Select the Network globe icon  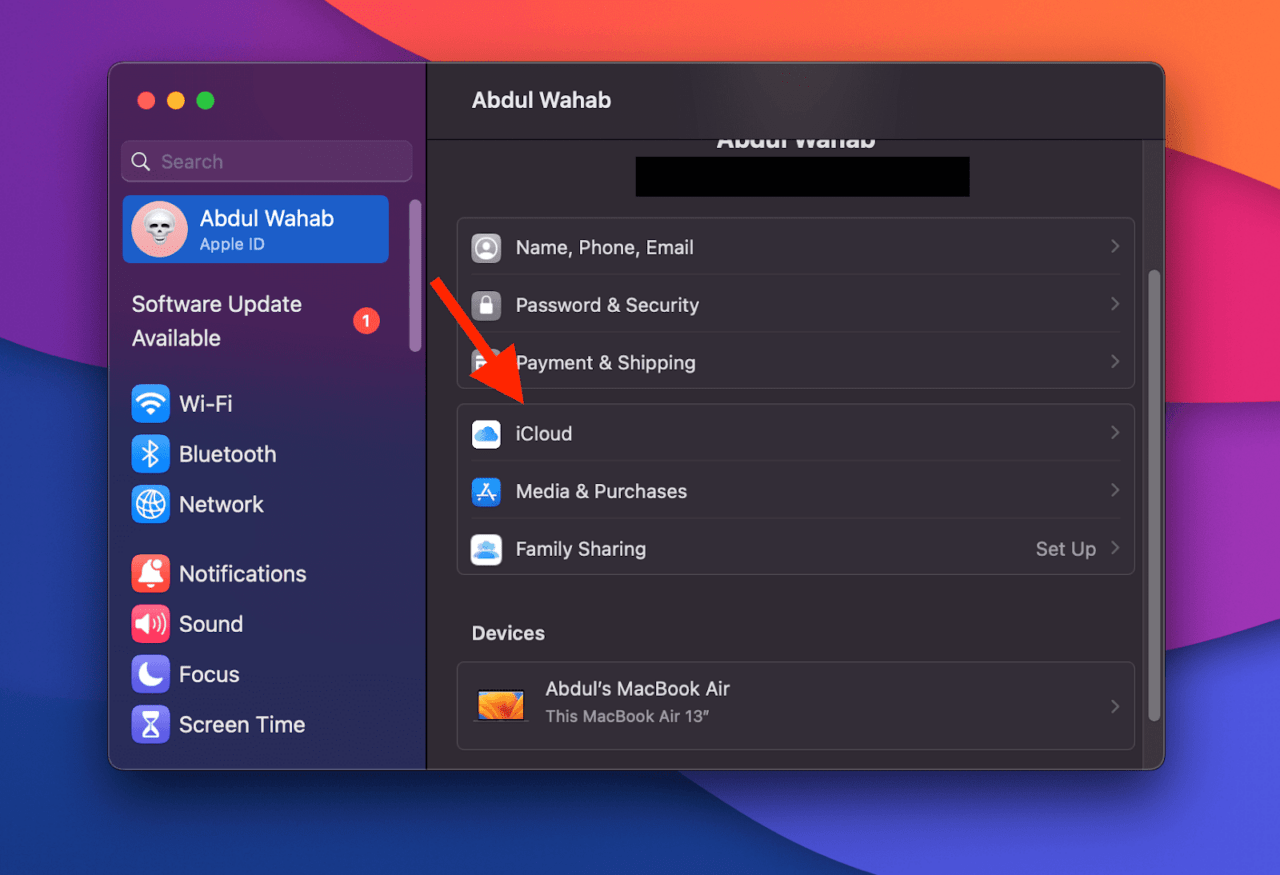[151, 504]
